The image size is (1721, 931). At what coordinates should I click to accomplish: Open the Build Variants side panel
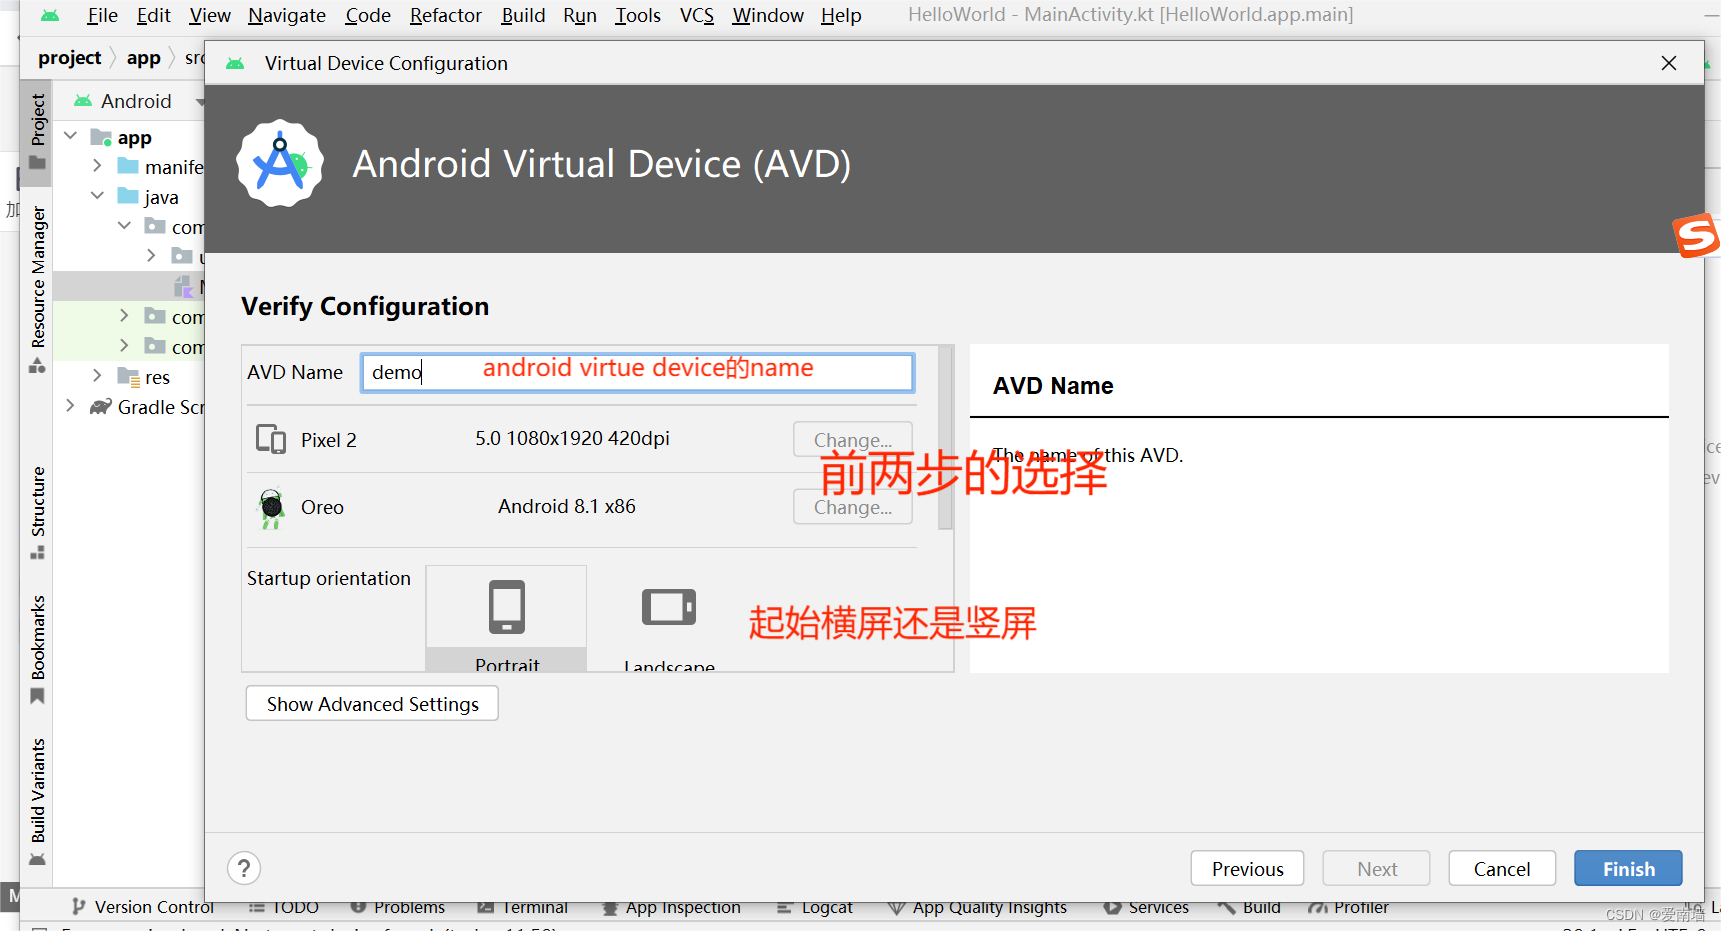38,801
